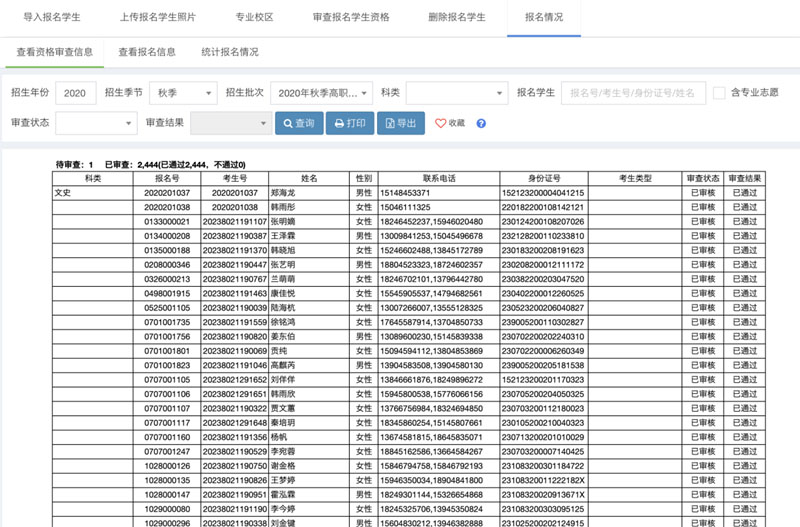Switch to 导入报名学生 tab
800x527 pixels.
coord(52,18)
